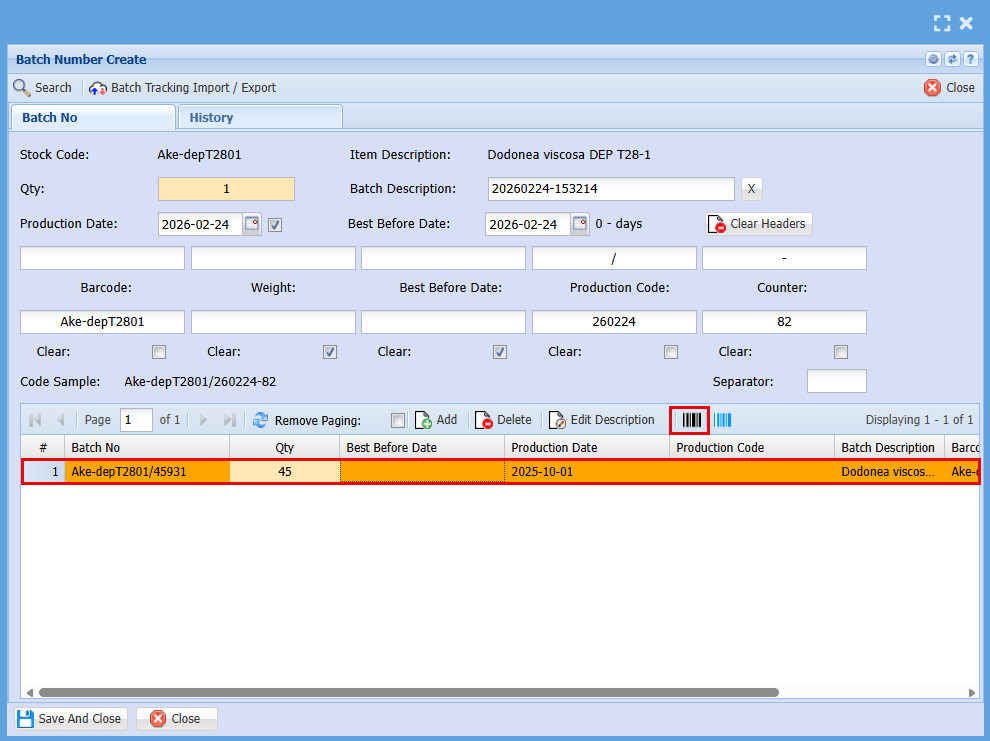Open Batch Tracking Import / Export
Image resolution: width=990 pixels, height=741 pixels.
tap(183, 88)
